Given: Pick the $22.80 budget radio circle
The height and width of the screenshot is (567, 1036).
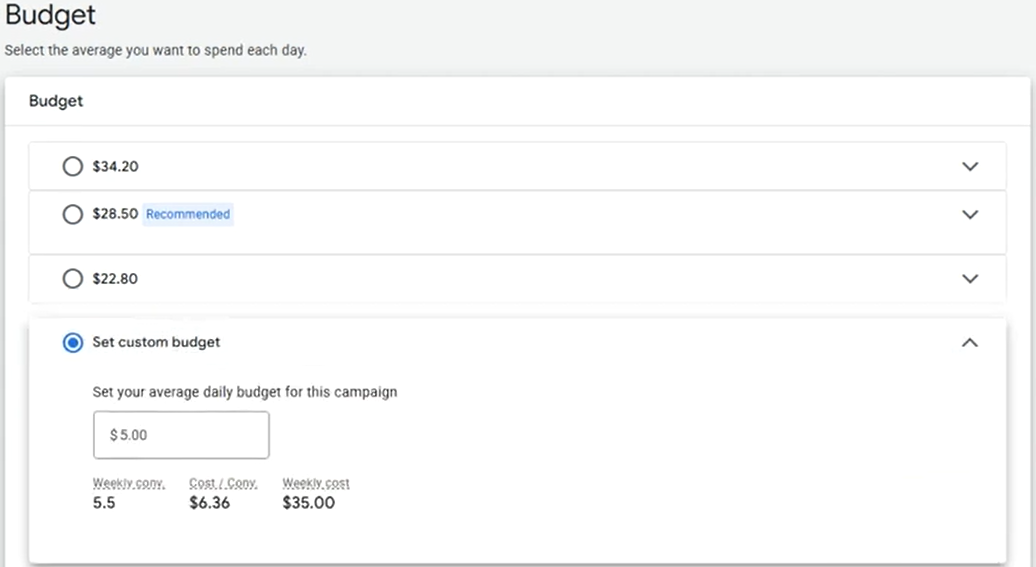Looking at the screenshot, I should point(72,279).
